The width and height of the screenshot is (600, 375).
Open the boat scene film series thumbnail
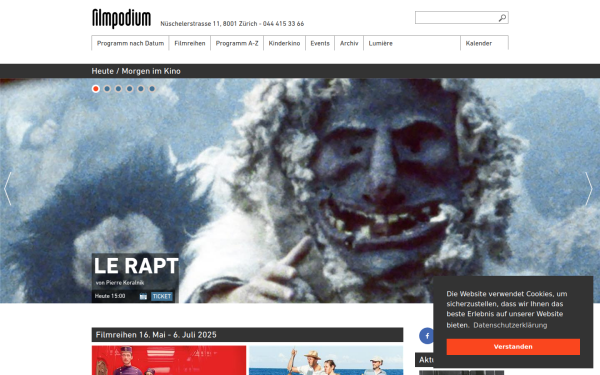(326, 360)
